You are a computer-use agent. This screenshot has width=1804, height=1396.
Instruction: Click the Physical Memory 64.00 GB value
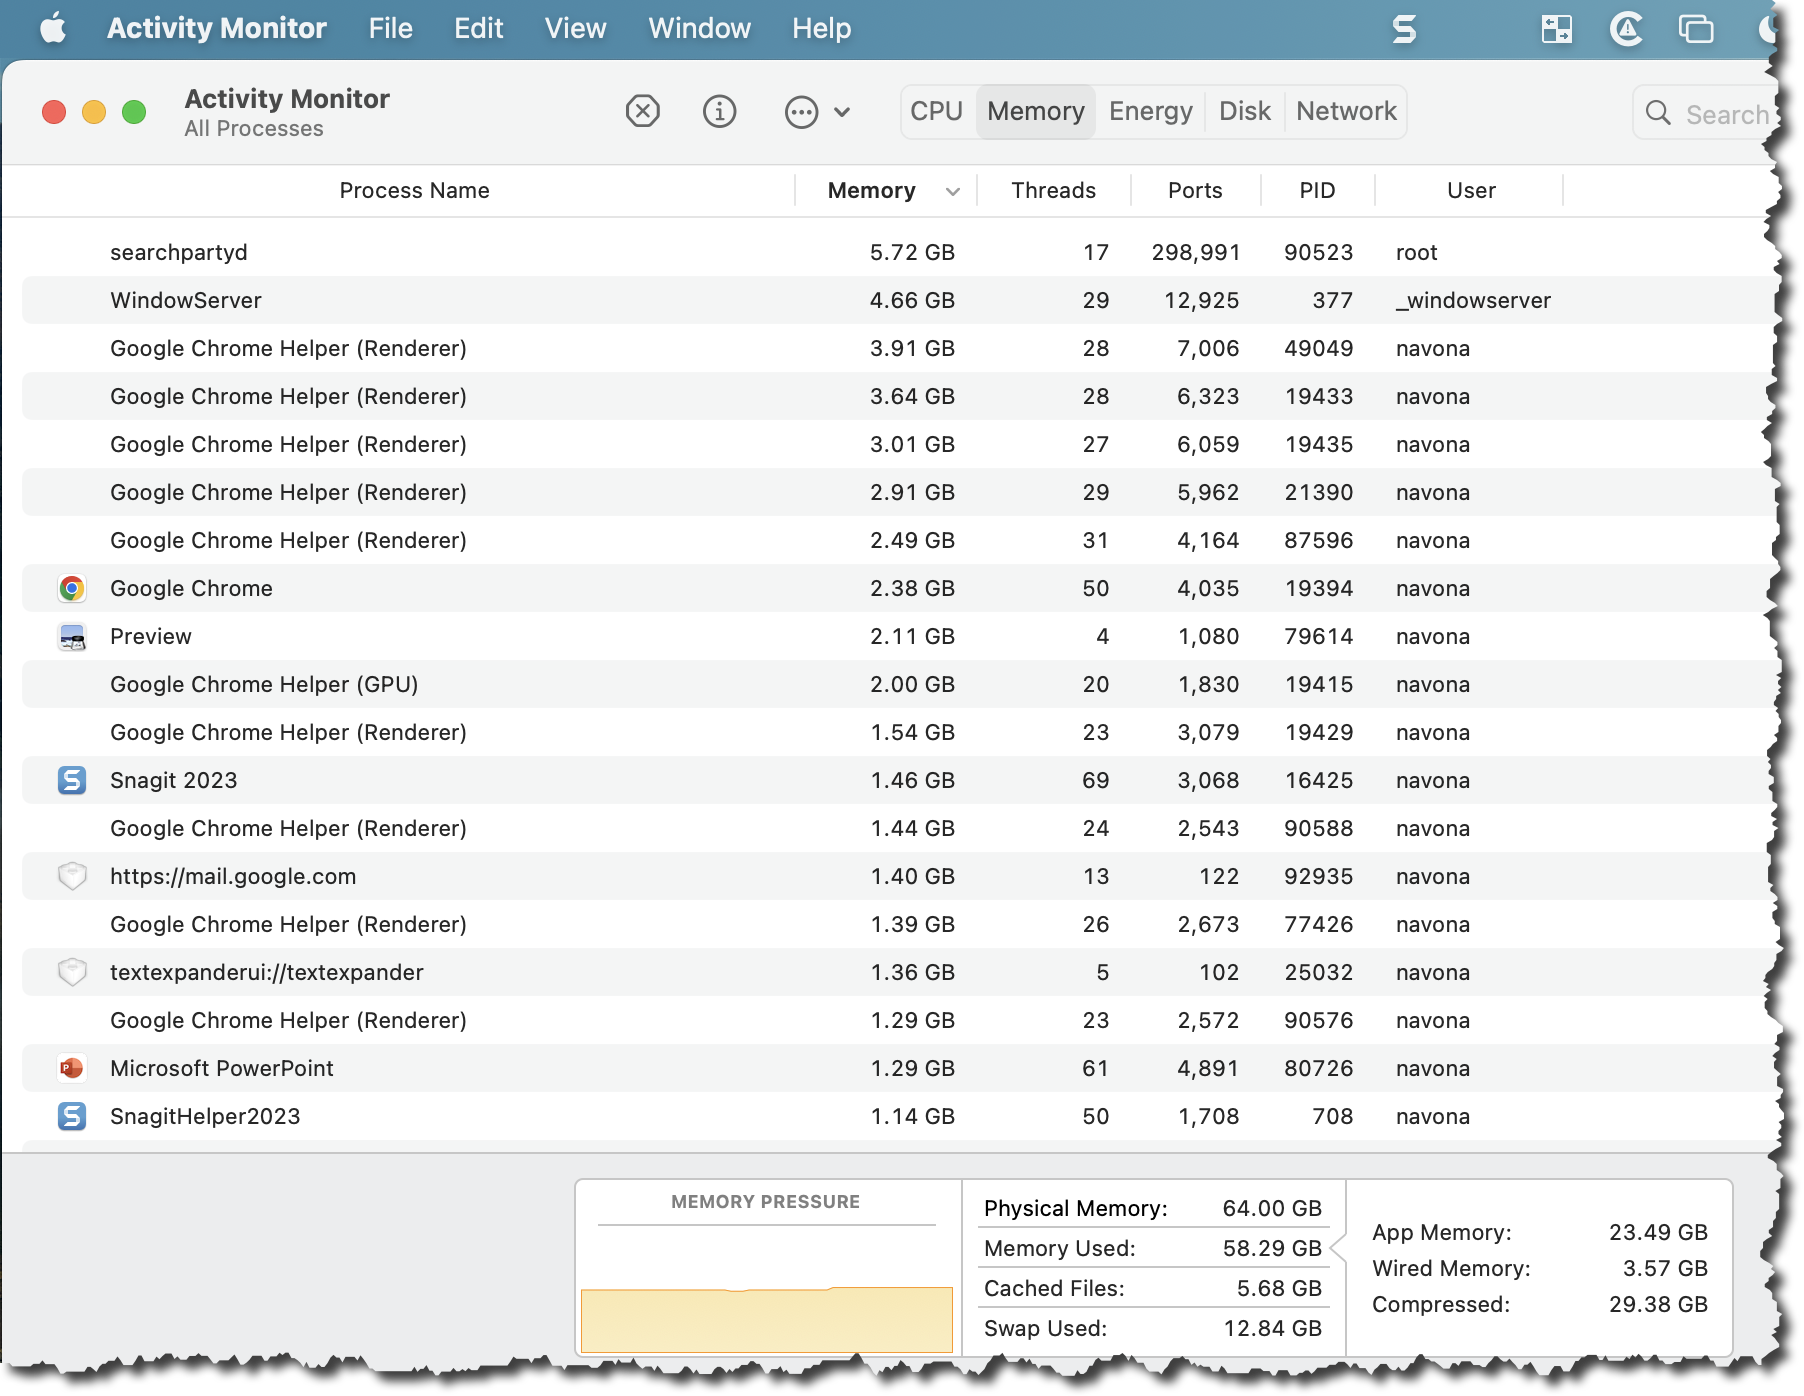pos(1272,1208)
